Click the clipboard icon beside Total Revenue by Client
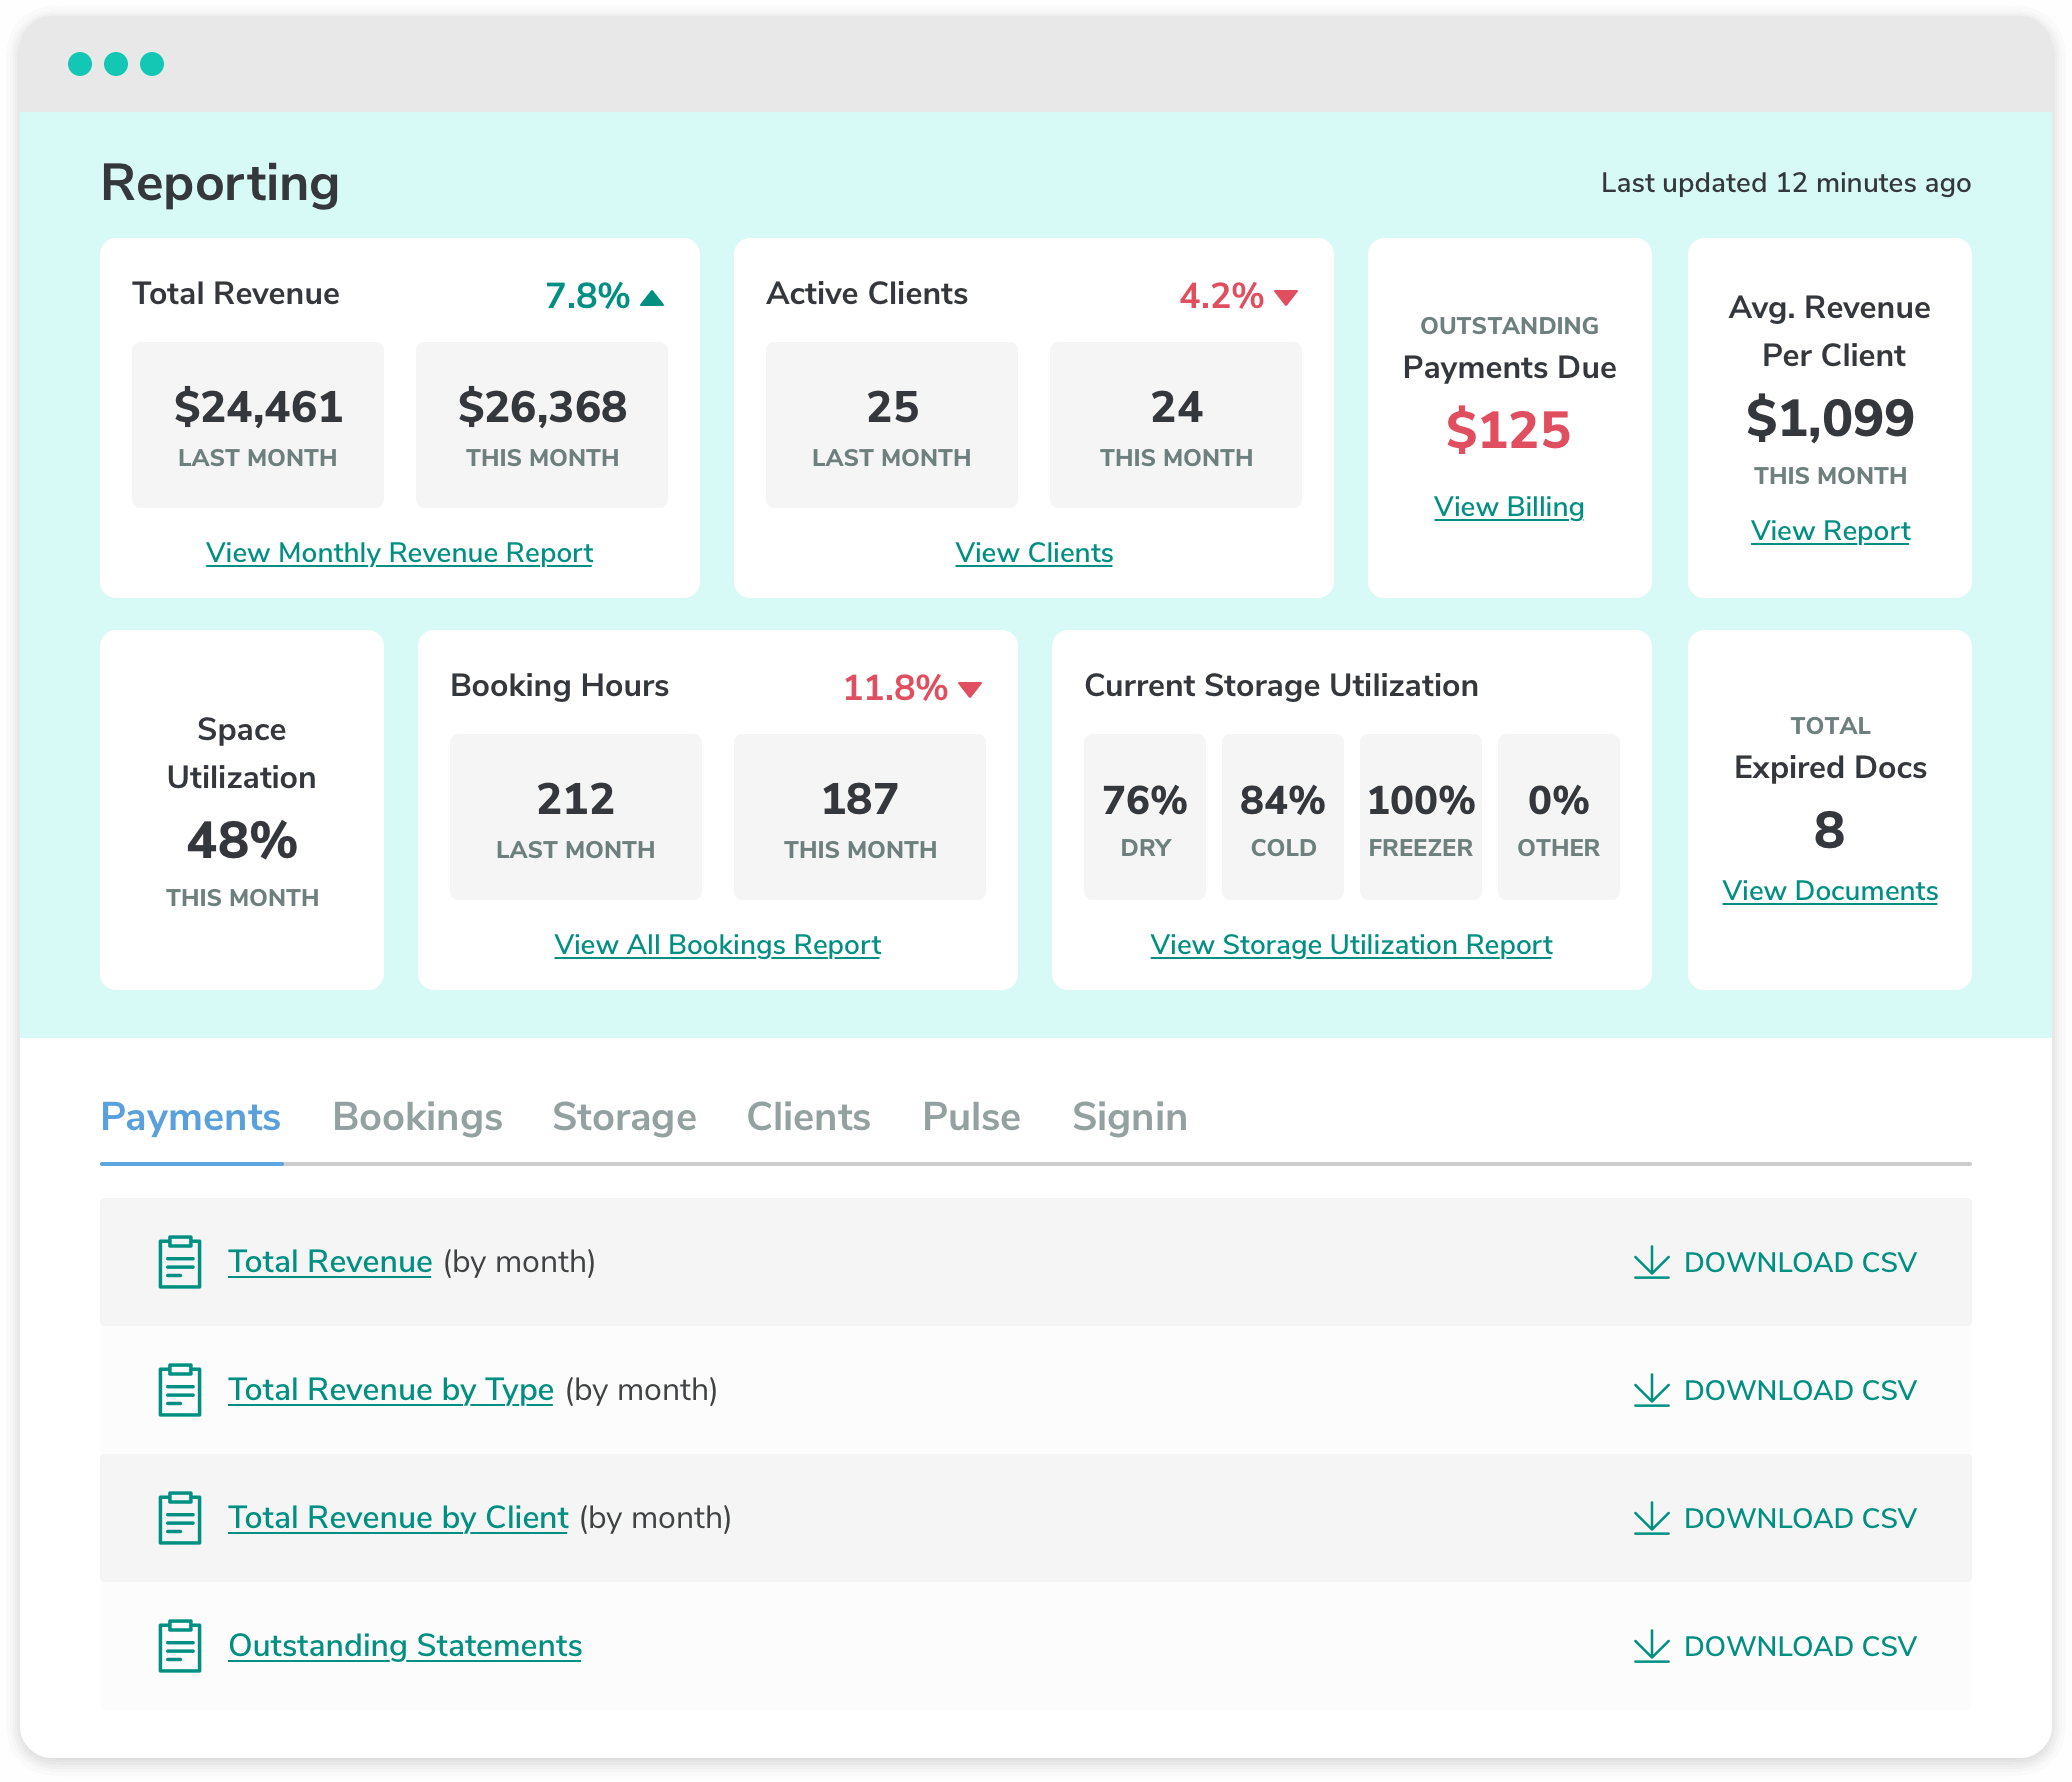This screenshot has width=2072, height=1782. [x=180, y=1518]
